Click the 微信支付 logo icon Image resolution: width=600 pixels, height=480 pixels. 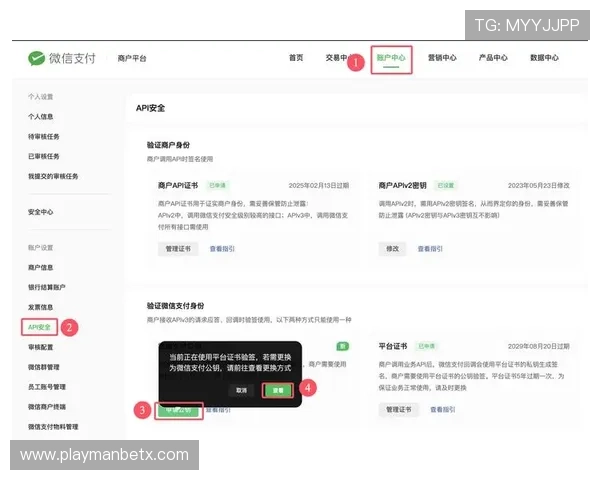(36, 58)
